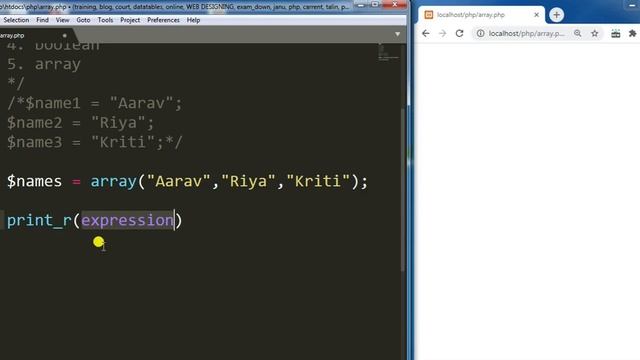
Task: Click the commented $name3 line
Action: point(95,142)
